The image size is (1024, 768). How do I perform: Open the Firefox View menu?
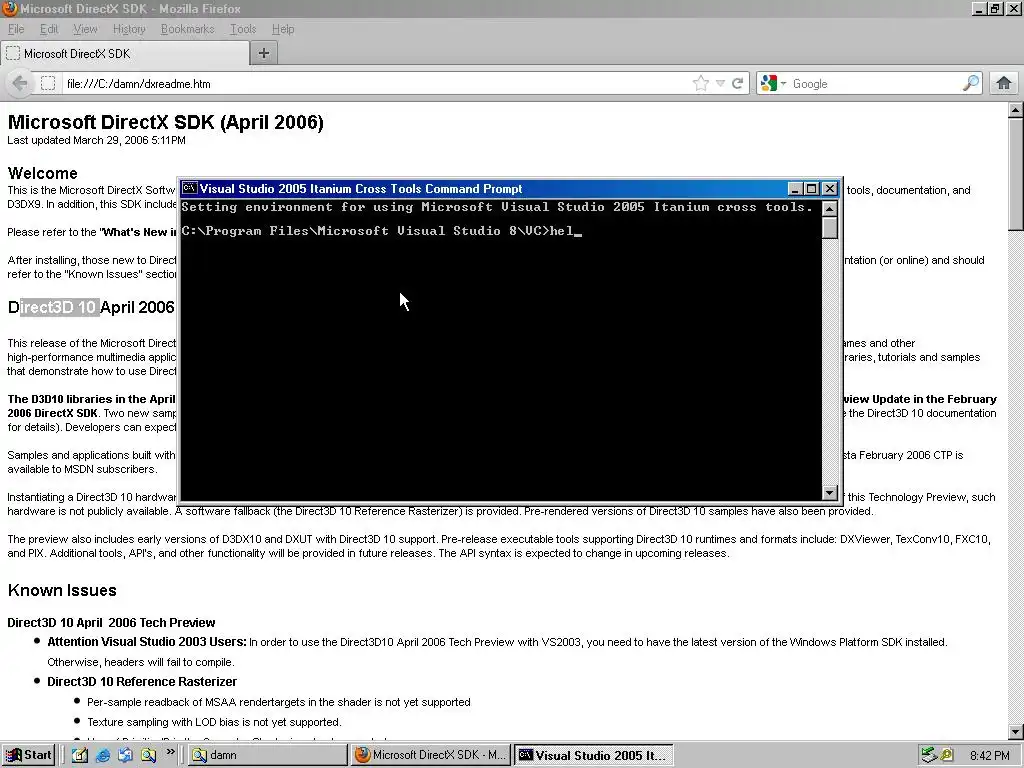pos(85,29)
